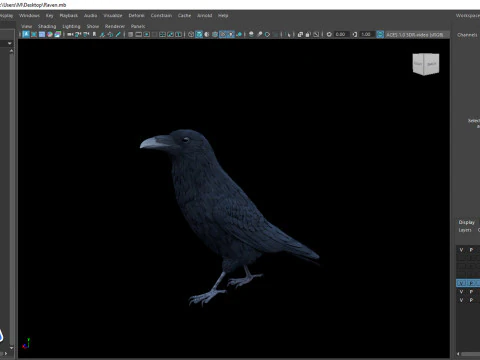Viewport: 480px width, 360px height.
Task: Open the Constrain menu
Action: coord(161,15)
